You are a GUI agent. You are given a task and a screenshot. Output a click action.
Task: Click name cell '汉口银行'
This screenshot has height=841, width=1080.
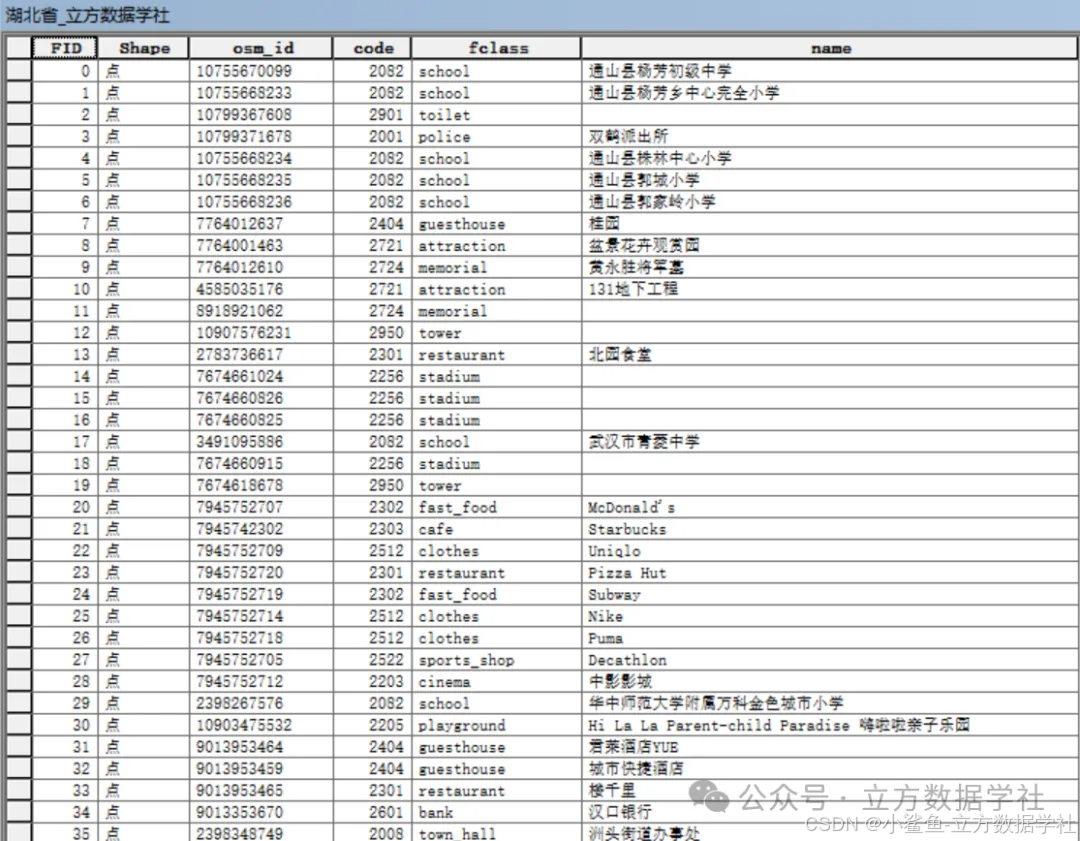point(829,813)
